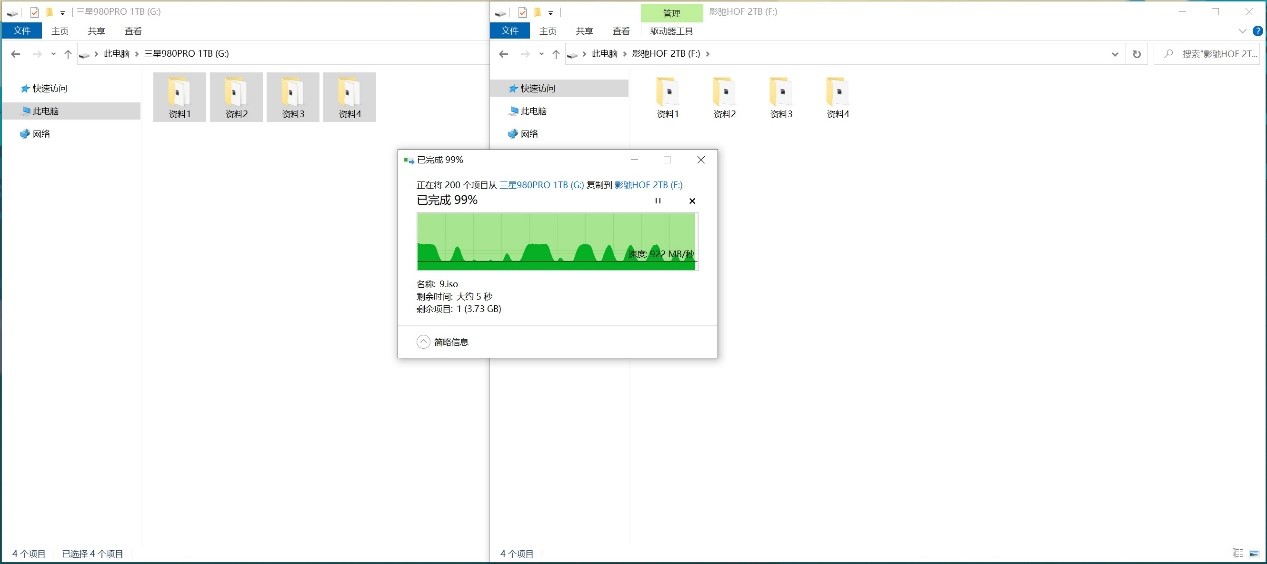The width and height of the screenshot is (1267, 564).
Task: Open 共享 tab in F: window
Action: [584, 31]
